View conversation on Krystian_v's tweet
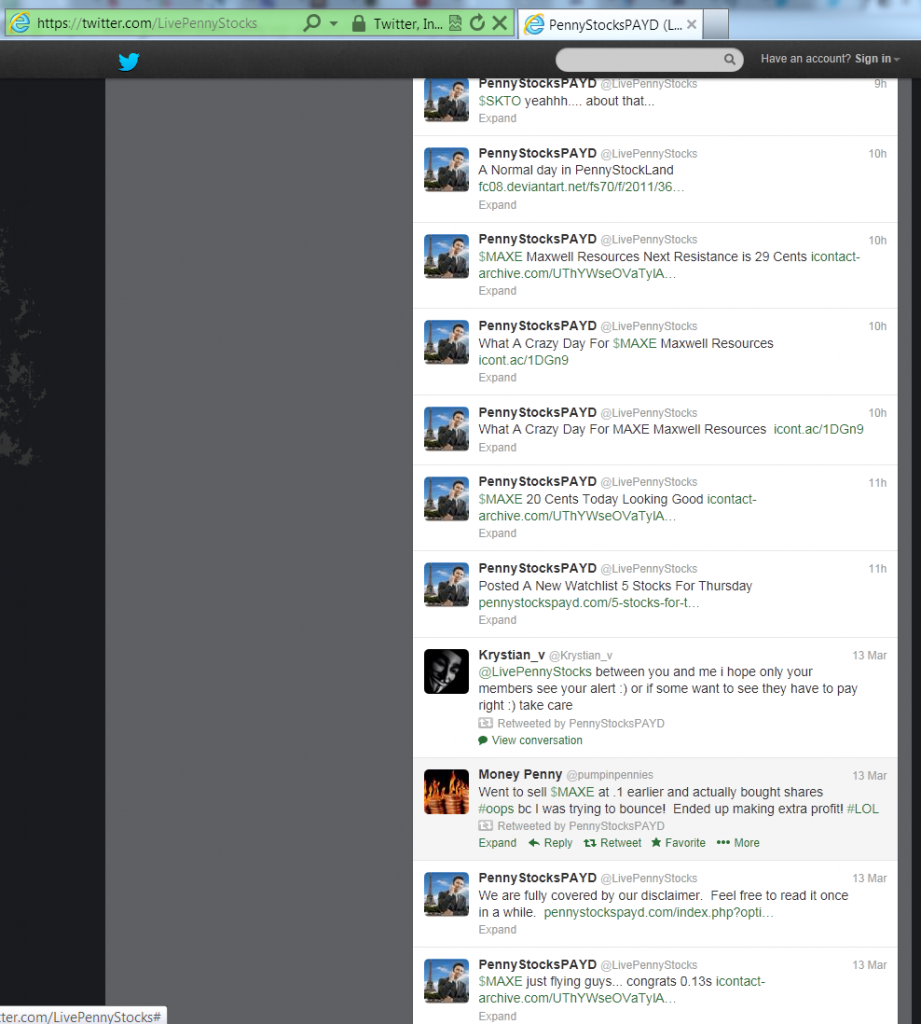Screen dimensions: 921x1024 pyautogui.click(x=536, y=740)
